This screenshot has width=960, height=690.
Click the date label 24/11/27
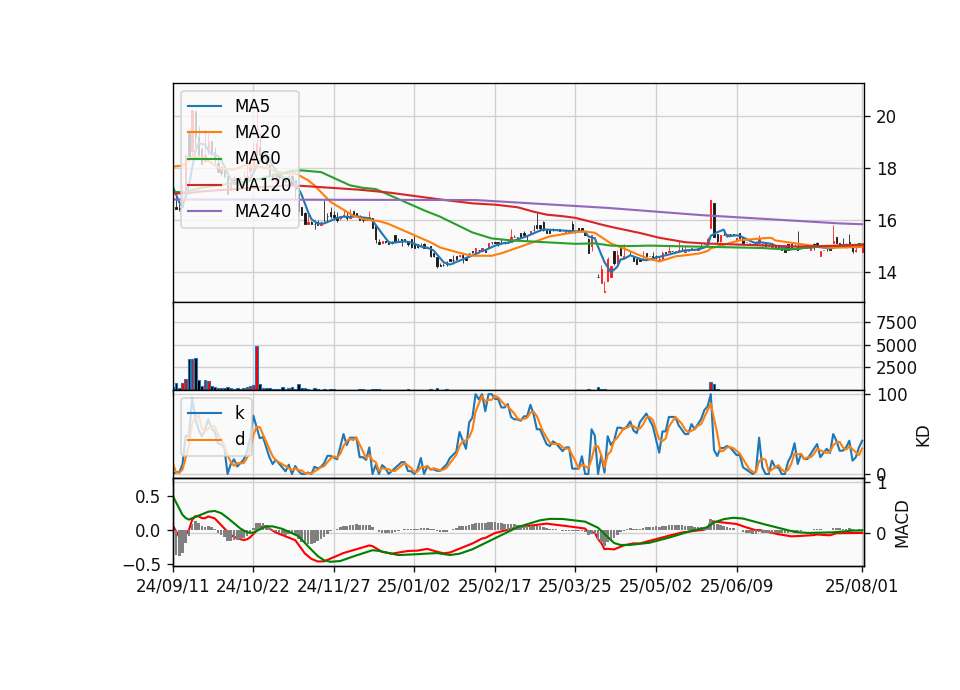(x=334, y=586)
